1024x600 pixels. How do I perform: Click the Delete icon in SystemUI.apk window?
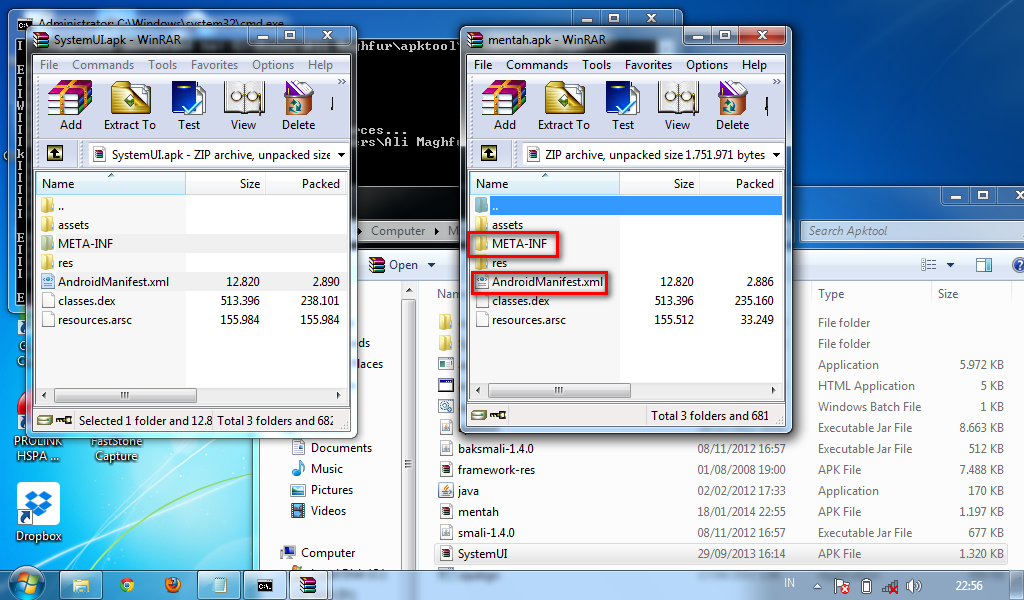(x=298, y=105)
